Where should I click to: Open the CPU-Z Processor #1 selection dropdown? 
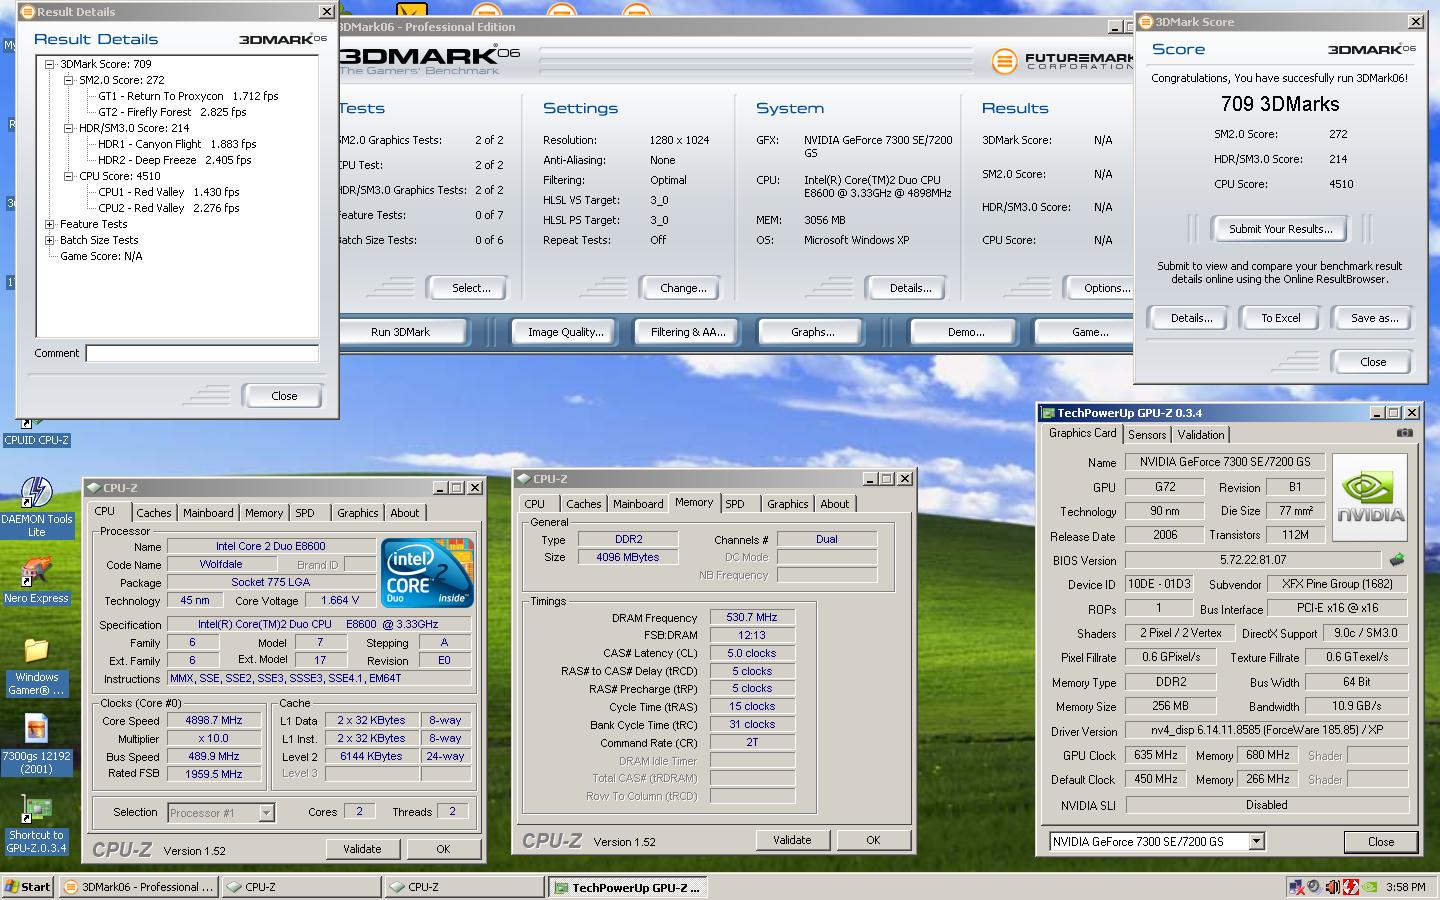click(x=266, y=813)
